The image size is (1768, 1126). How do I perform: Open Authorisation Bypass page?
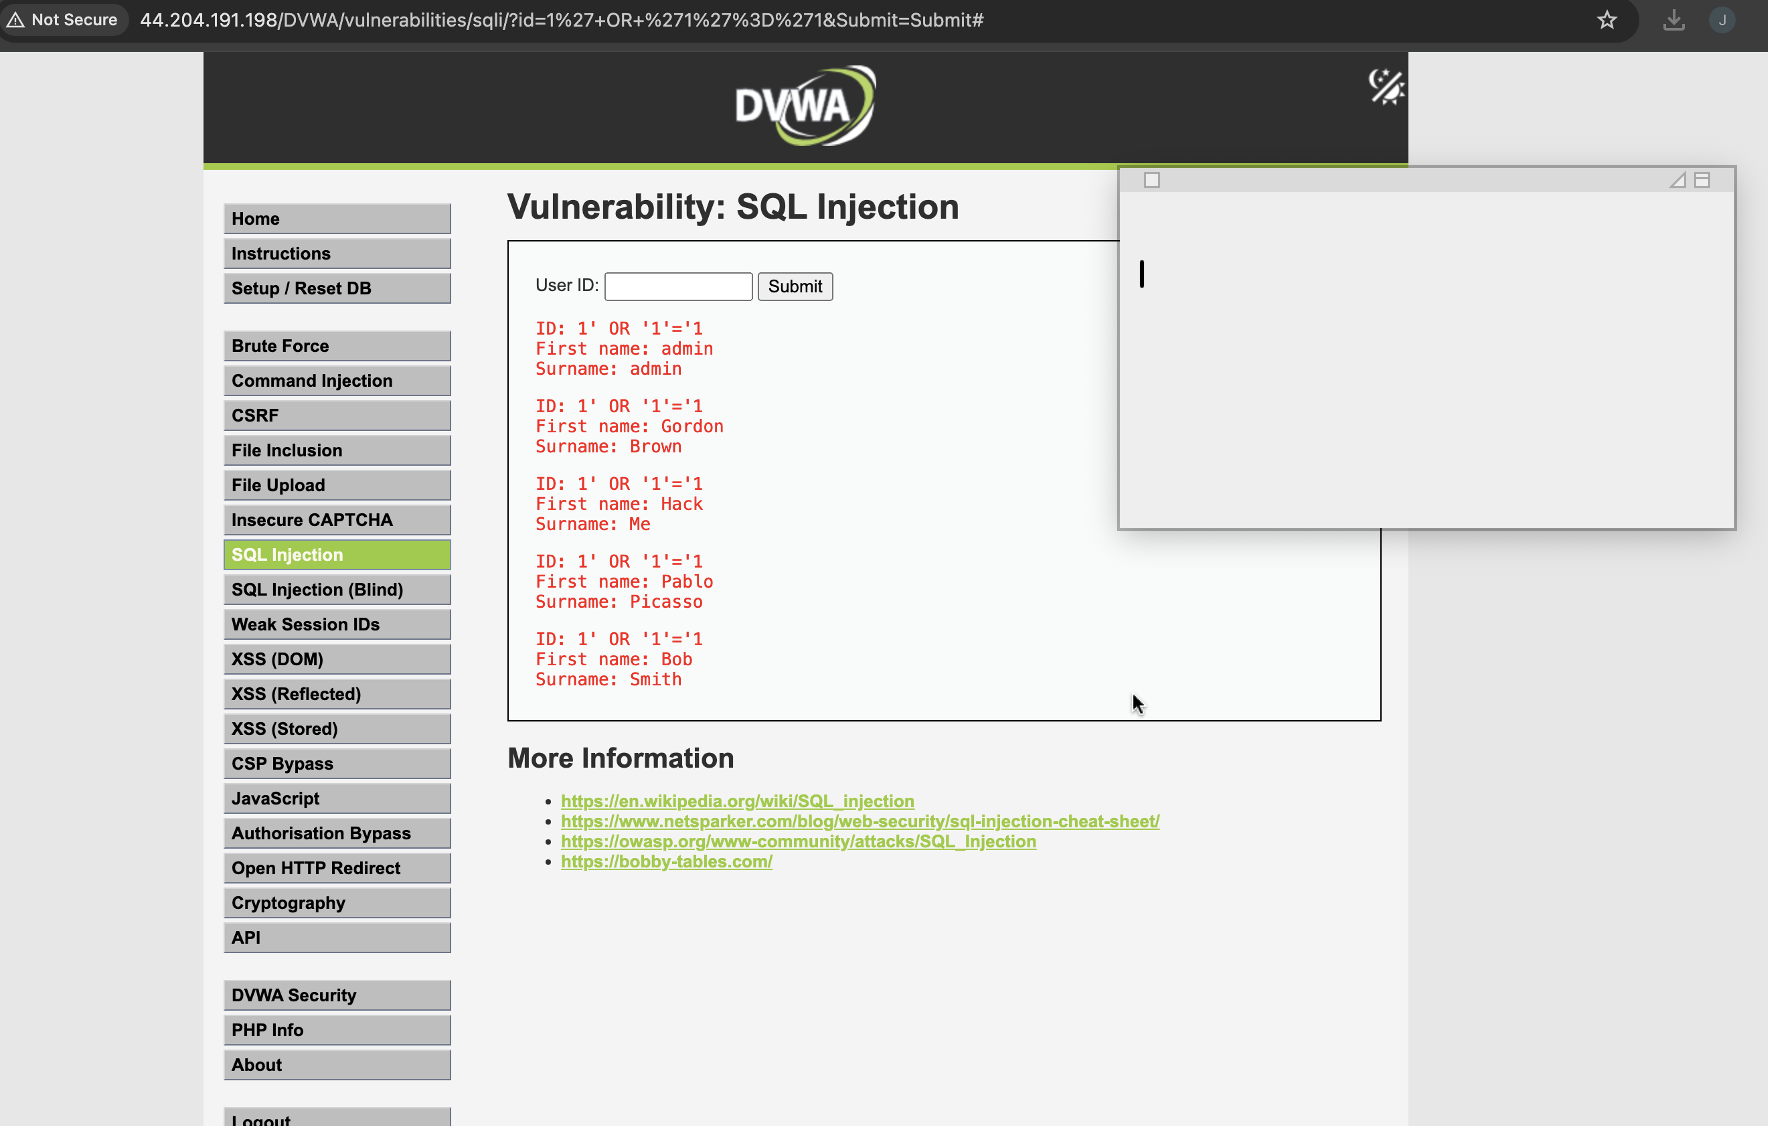click(x=337, y=833)
